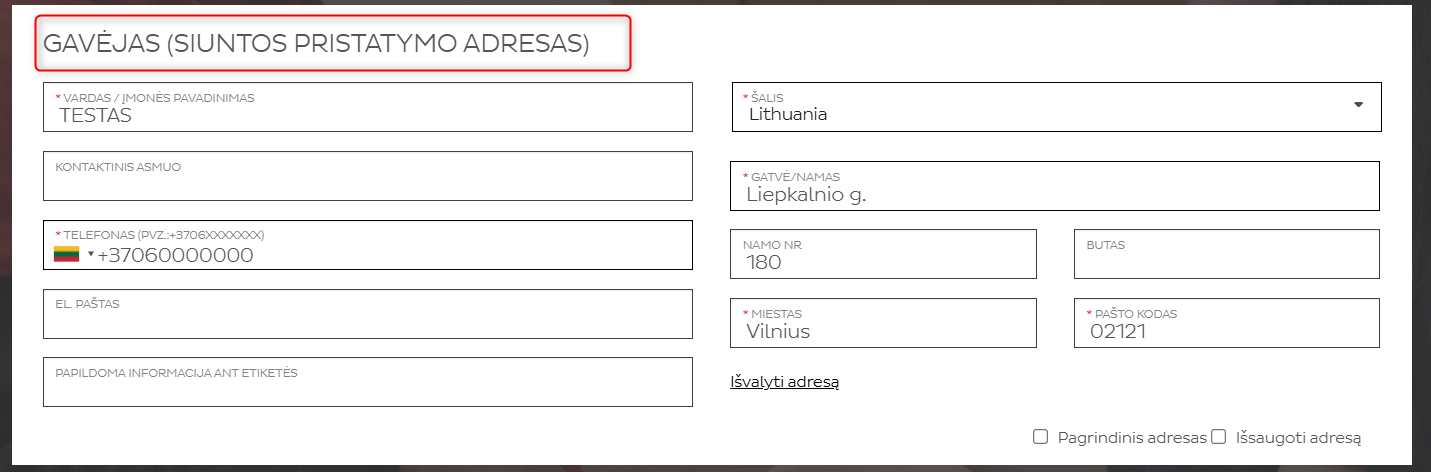Click the Pagrindinis adresas label text

point(1132,438)
